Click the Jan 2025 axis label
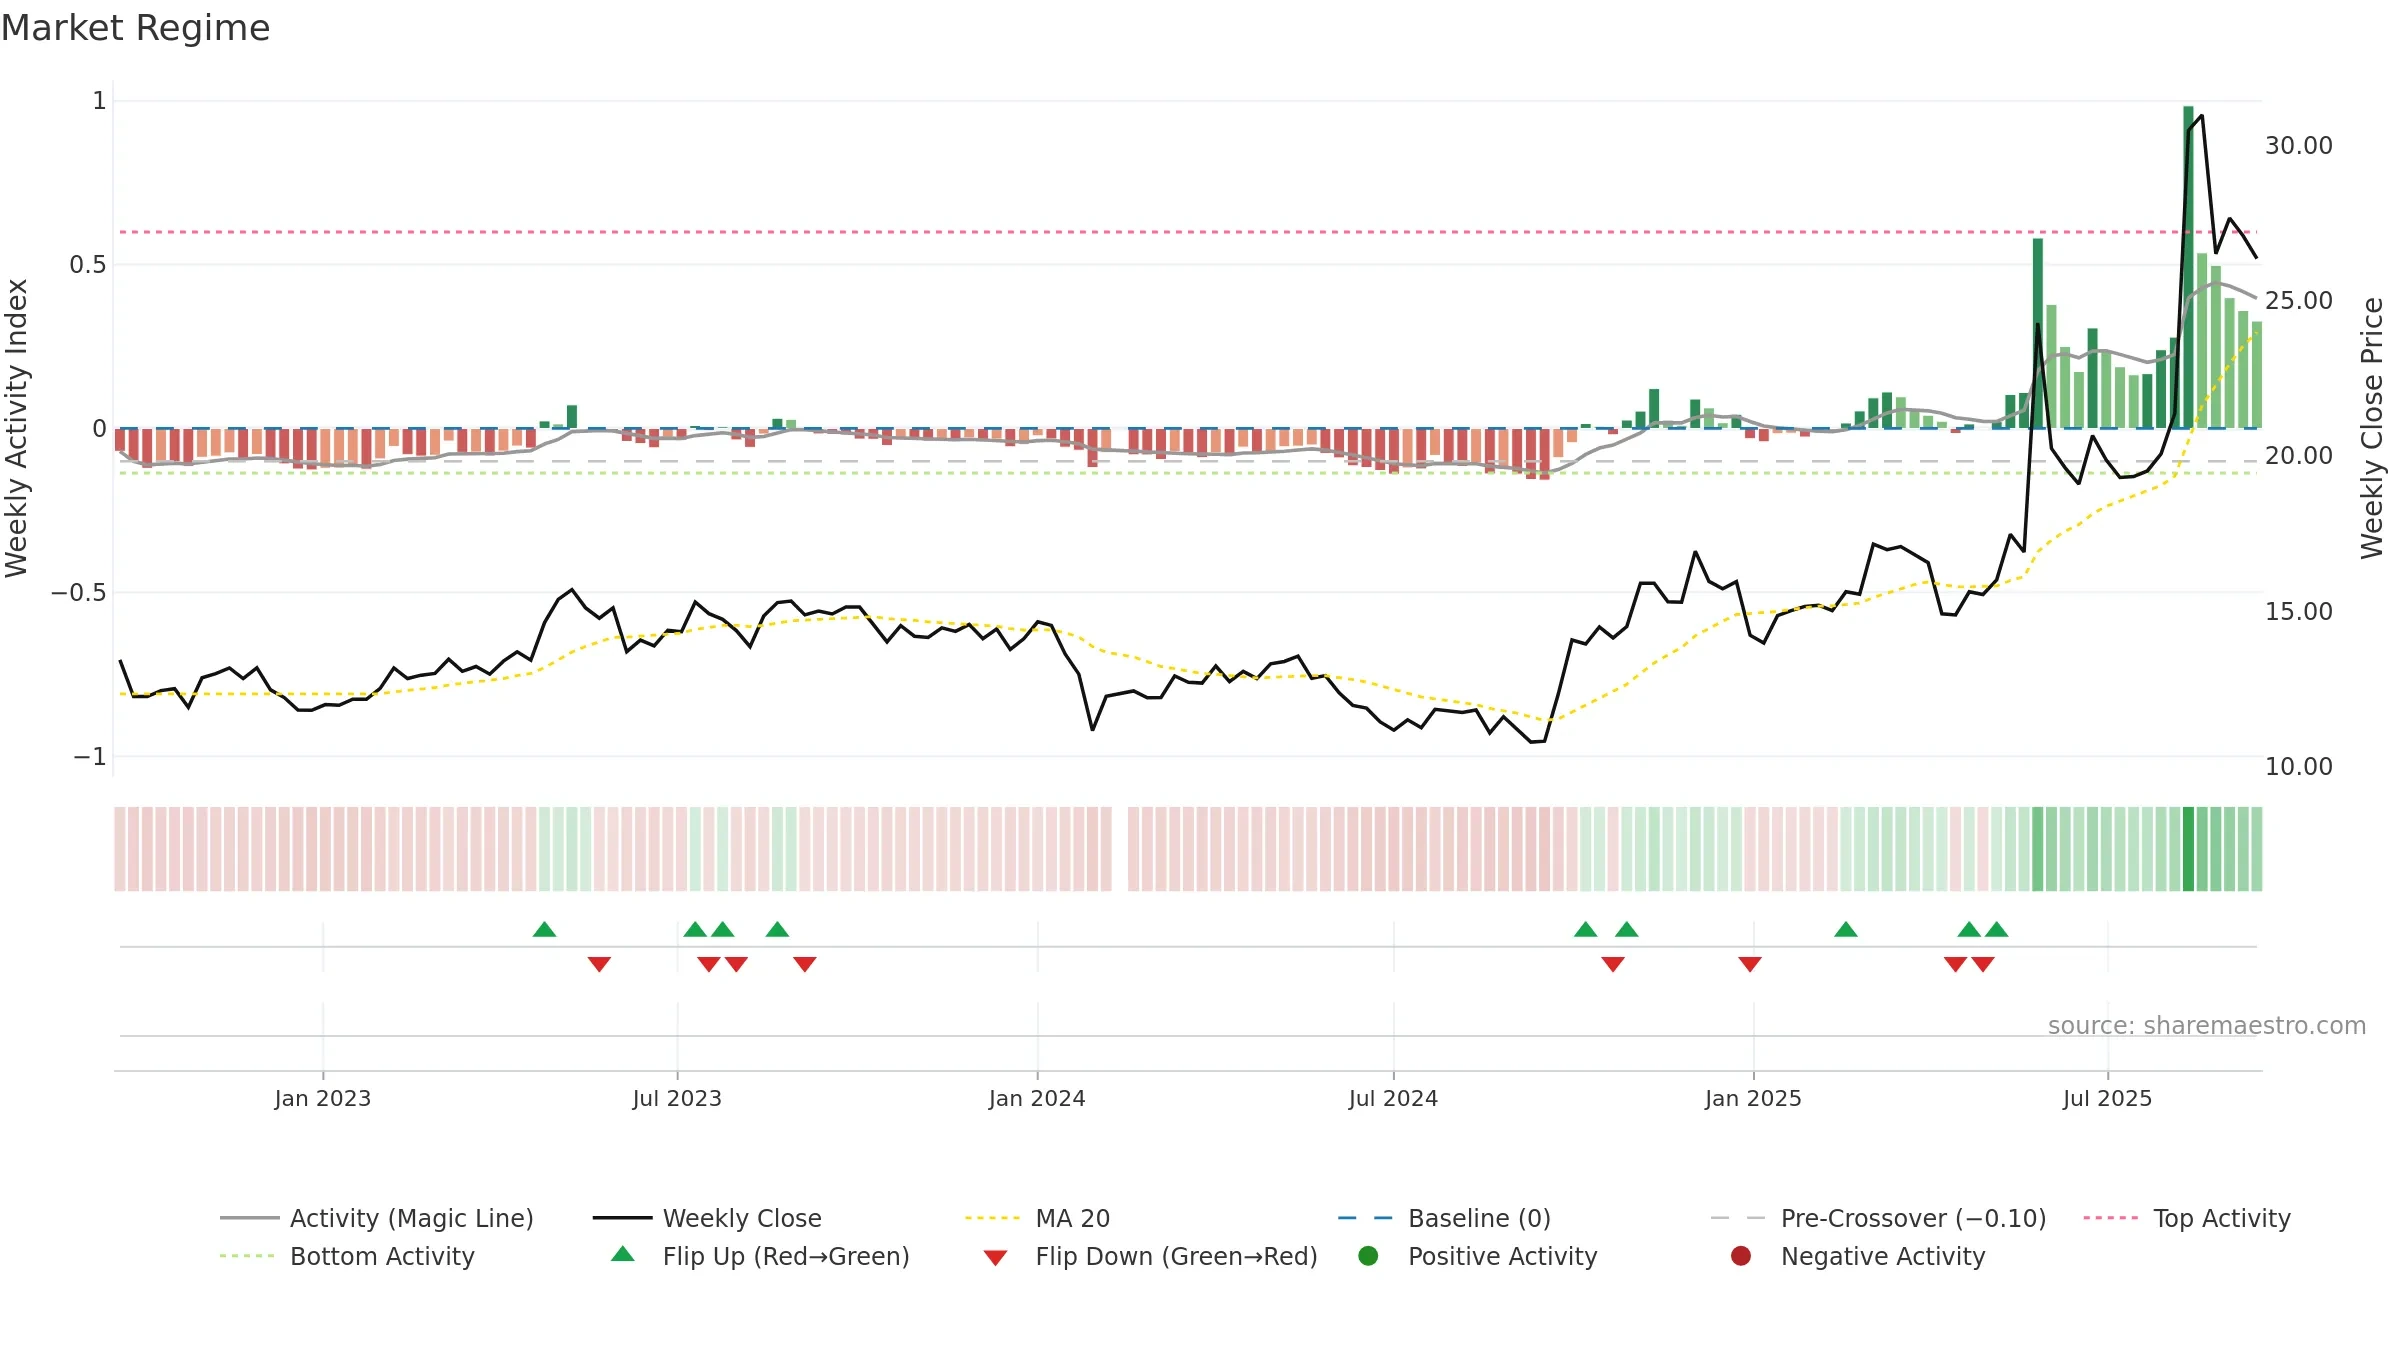2400x1350 pixels. click(1753, 1098)
